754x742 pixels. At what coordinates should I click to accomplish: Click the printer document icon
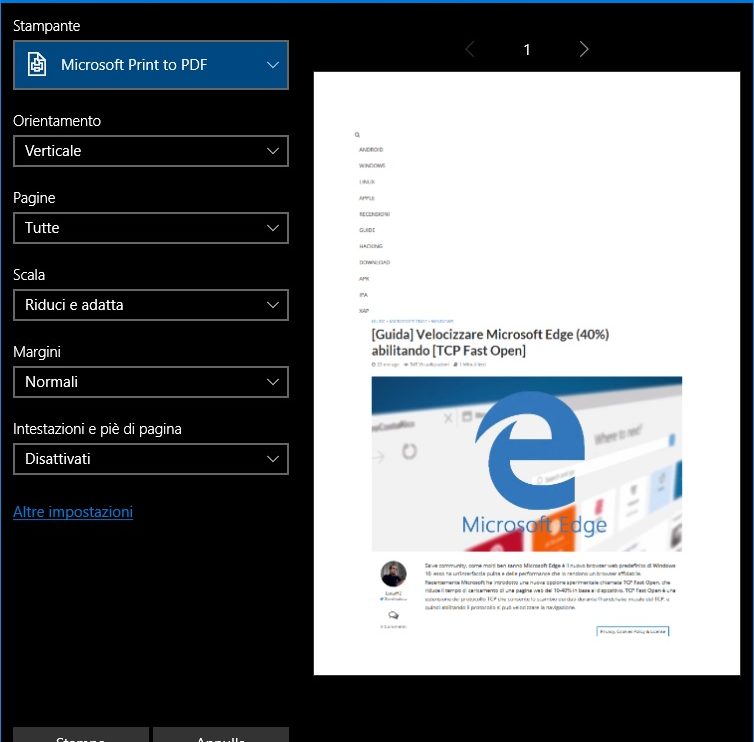37,64
